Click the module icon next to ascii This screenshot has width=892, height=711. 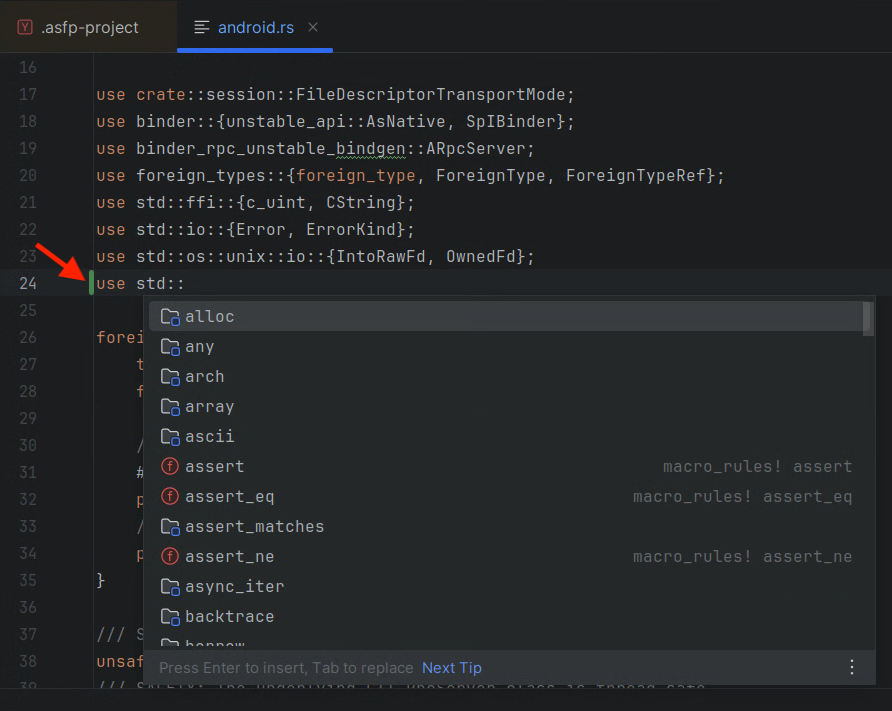pos(169,436)
